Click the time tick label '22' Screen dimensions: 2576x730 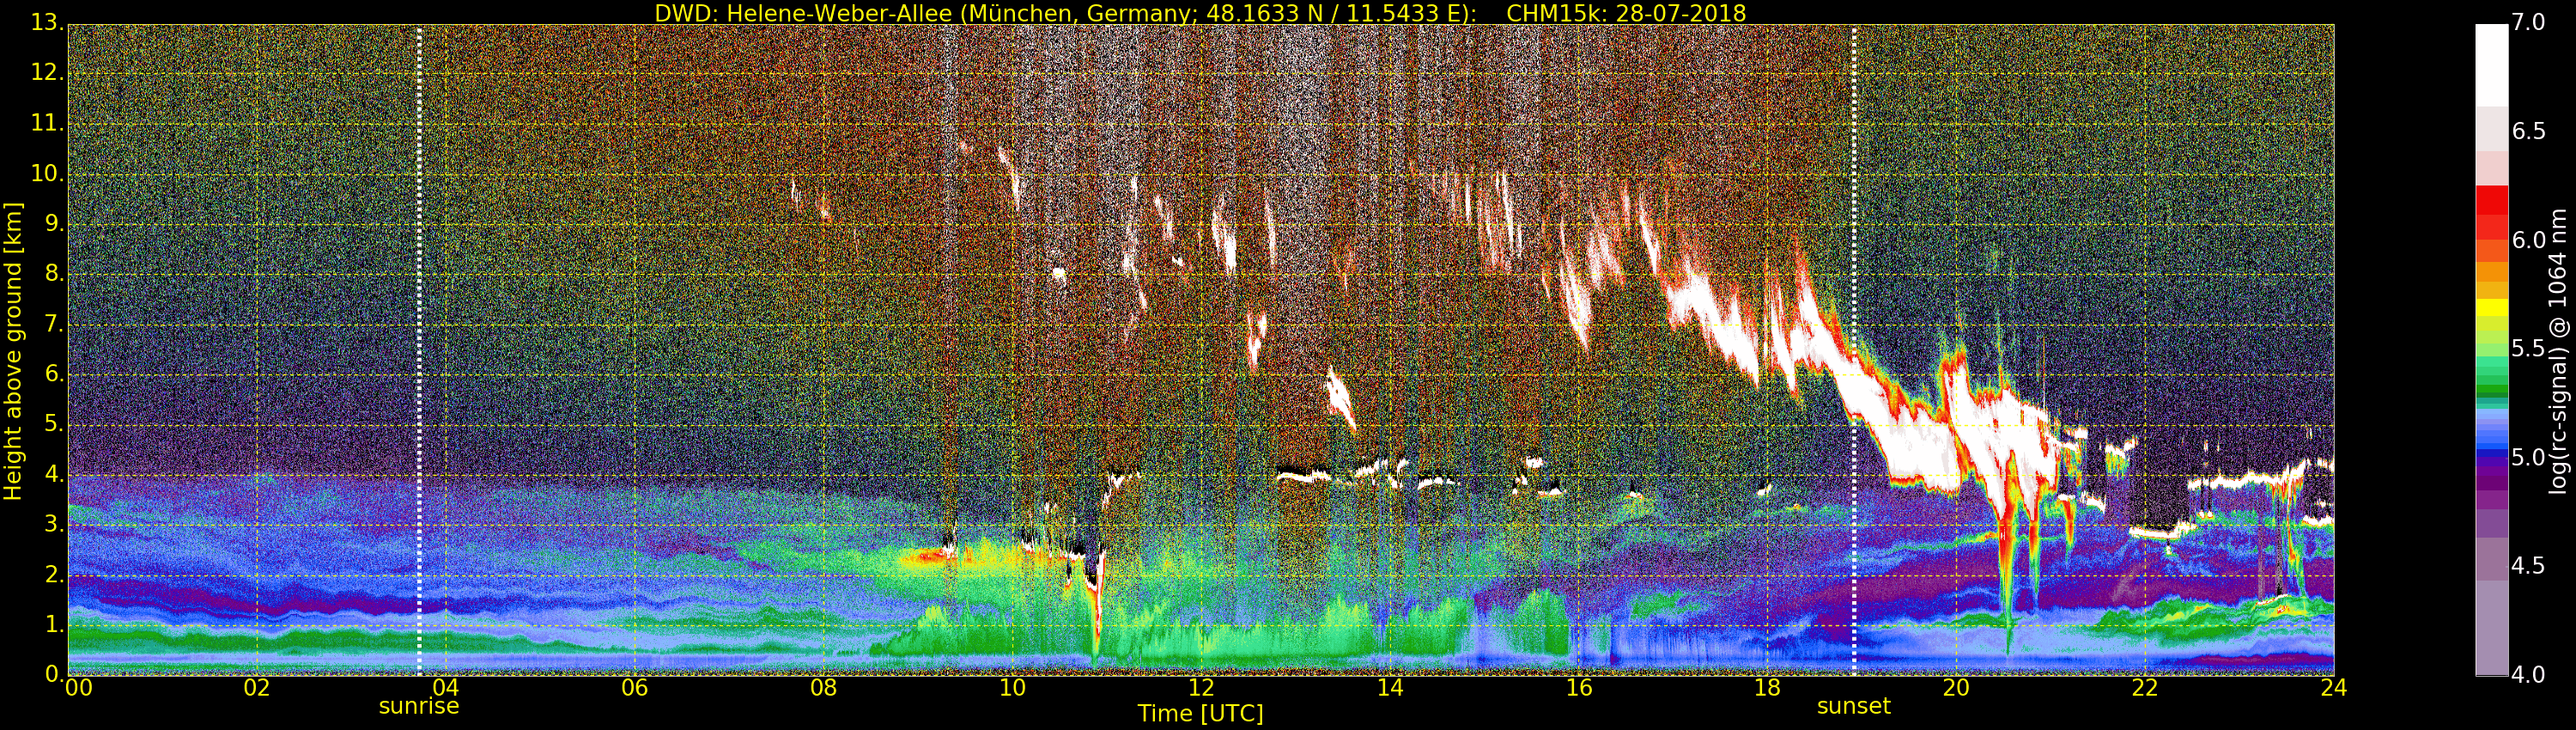2145,688
